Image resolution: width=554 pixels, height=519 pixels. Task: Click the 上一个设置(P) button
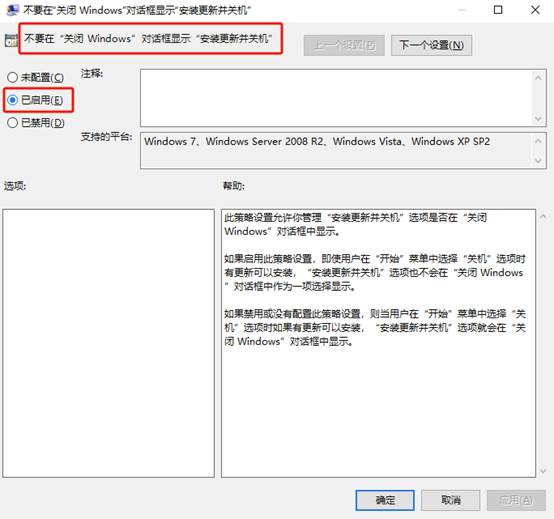(x=344, y=45)
